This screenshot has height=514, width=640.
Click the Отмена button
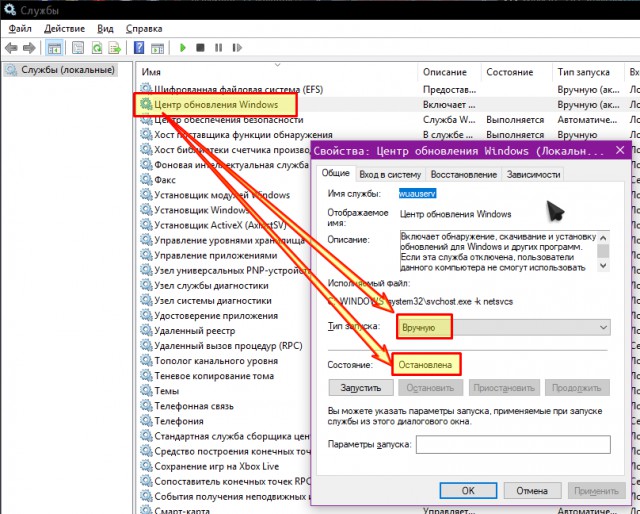click(x=532, y=490)
